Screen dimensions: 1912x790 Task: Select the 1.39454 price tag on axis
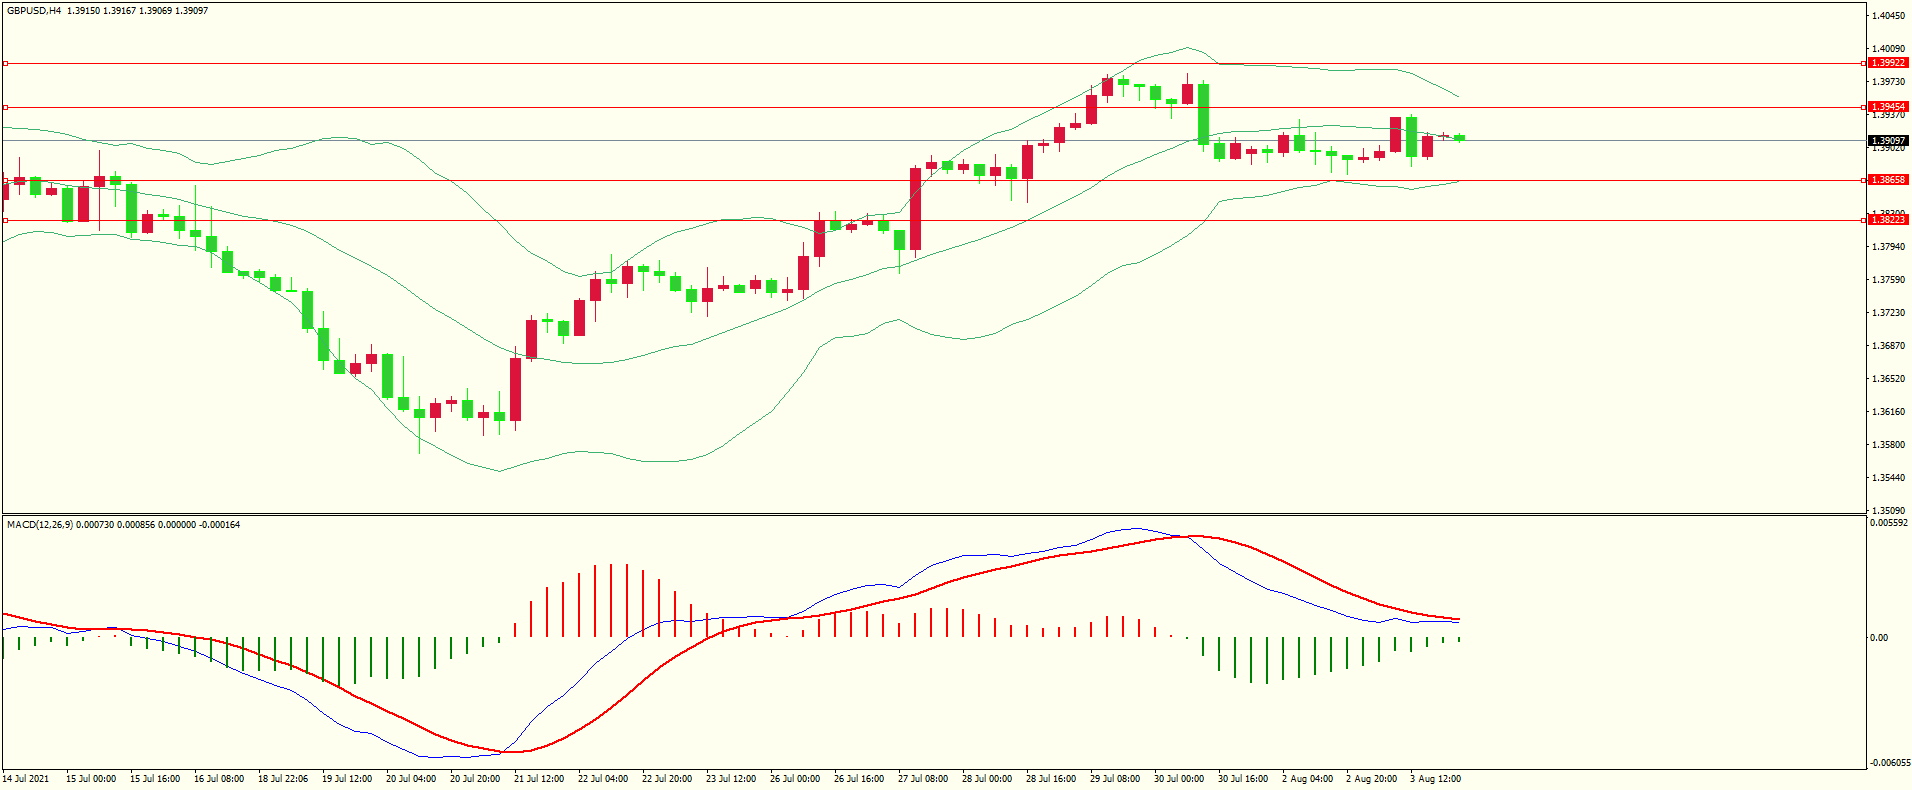pyautogui.click(x=1888, y=107)
